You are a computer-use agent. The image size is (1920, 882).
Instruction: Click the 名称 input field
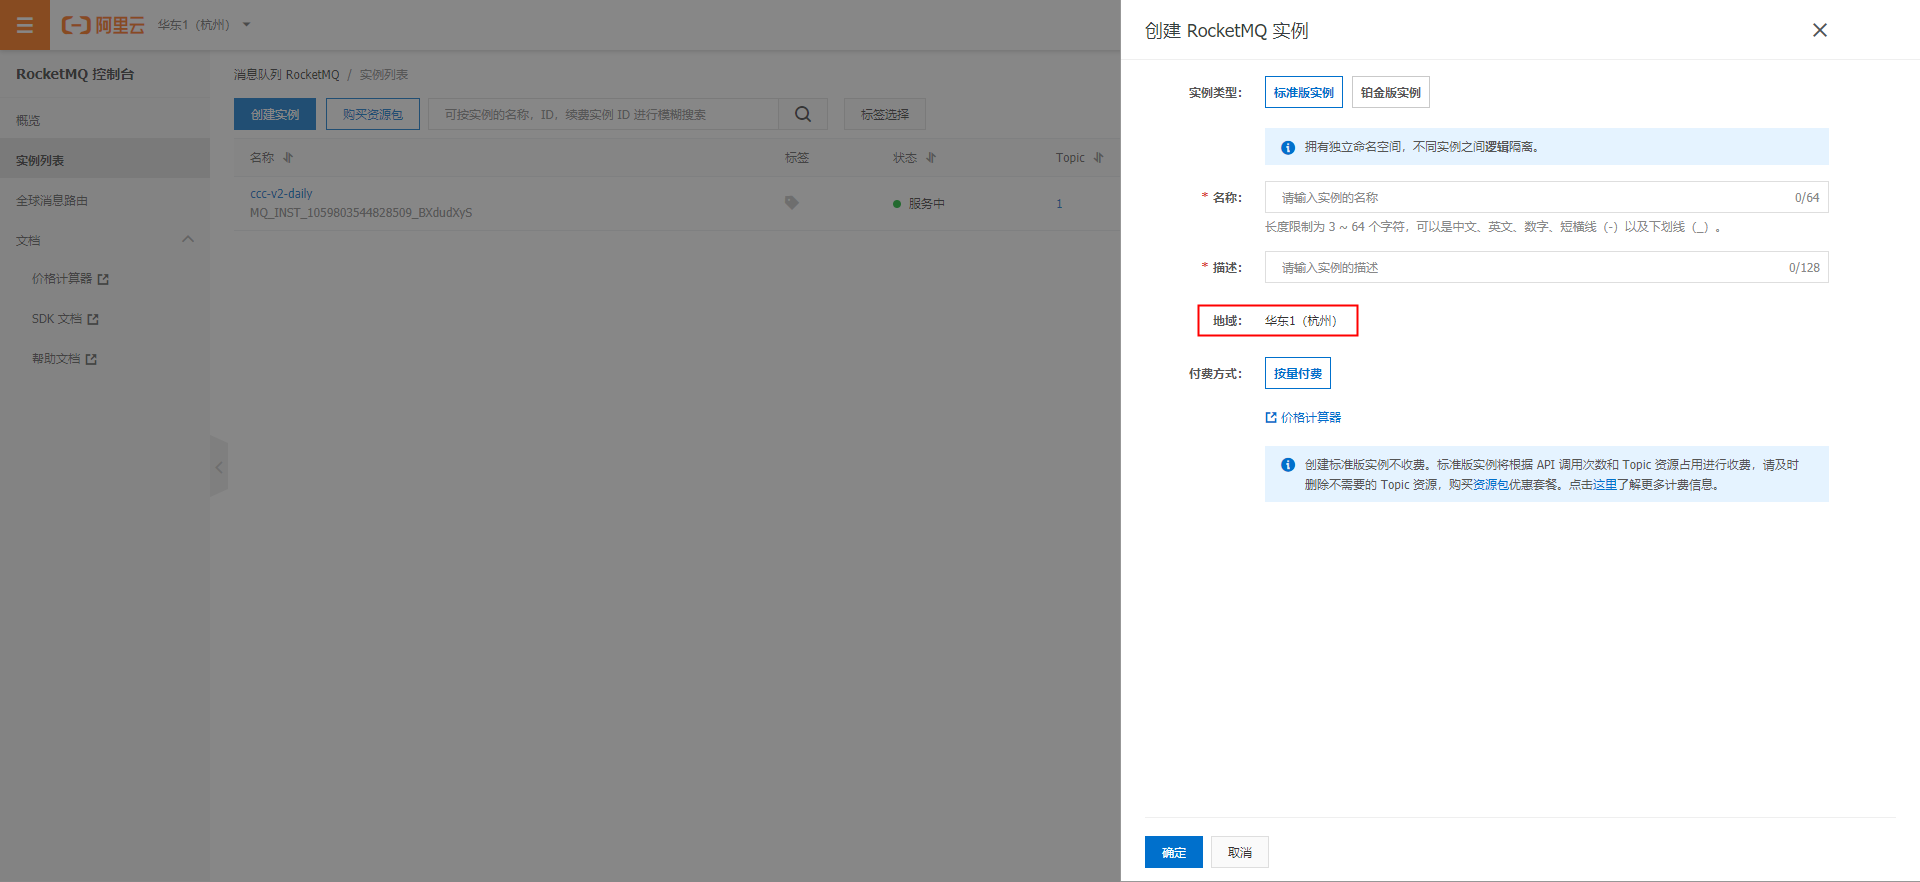[1547, 197]
